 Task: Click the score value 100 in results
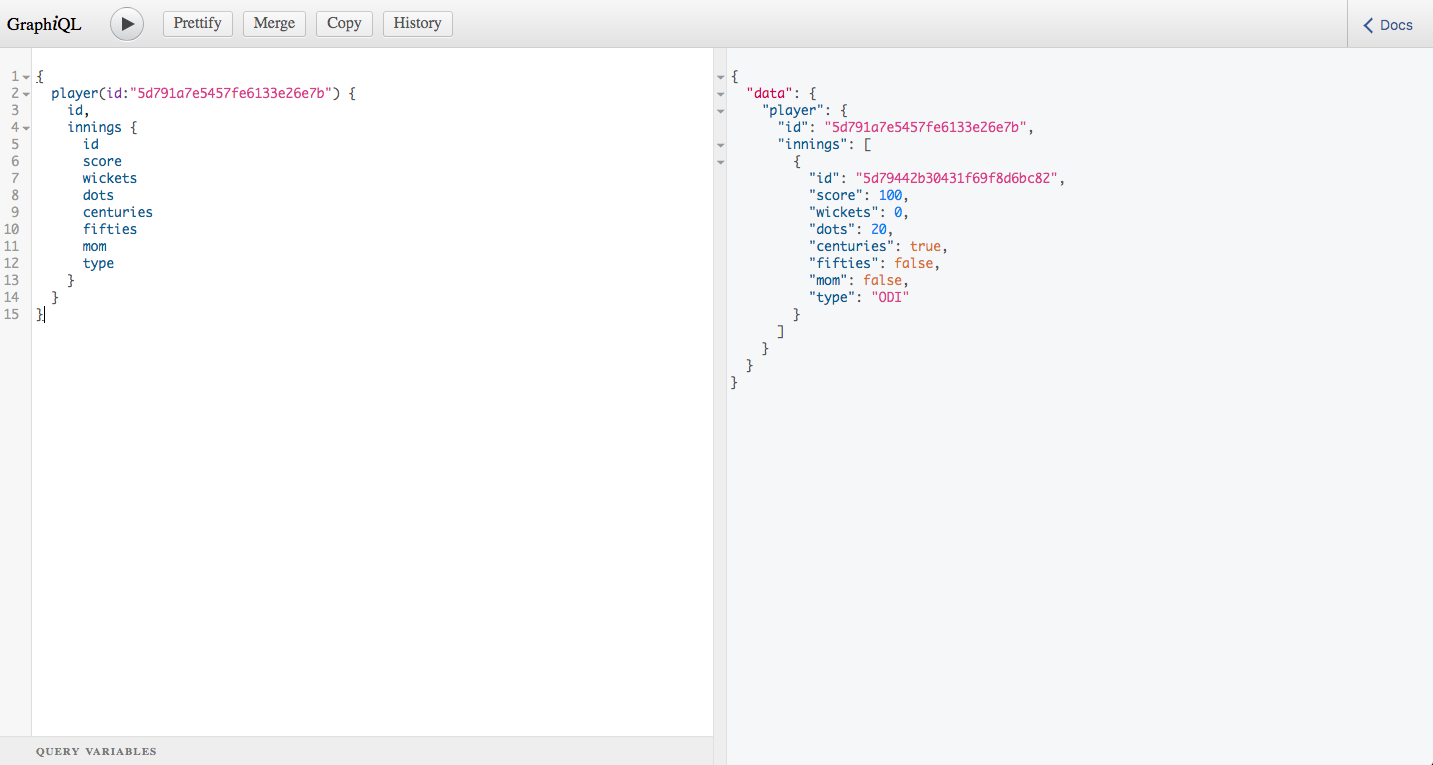click(890, 195)
